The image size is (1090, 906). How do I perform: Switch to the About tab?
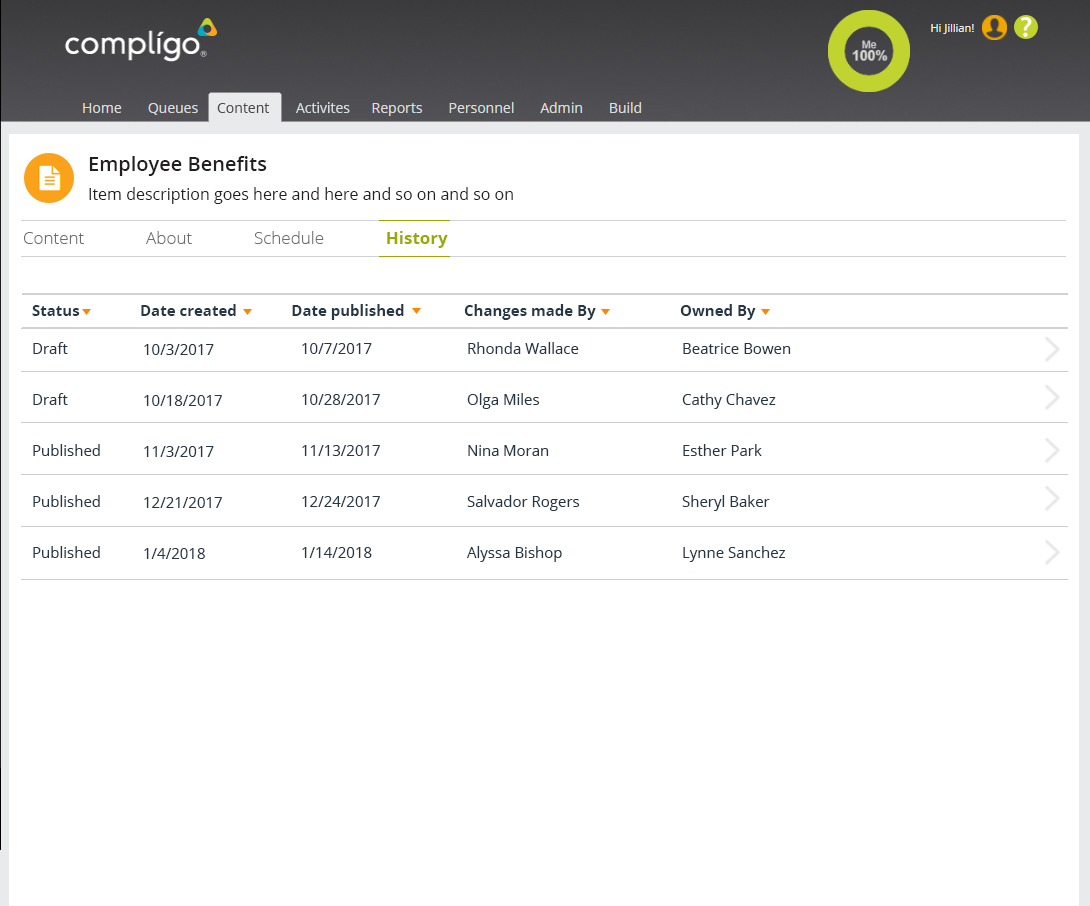pyautogui.click(x=169, y=238)
